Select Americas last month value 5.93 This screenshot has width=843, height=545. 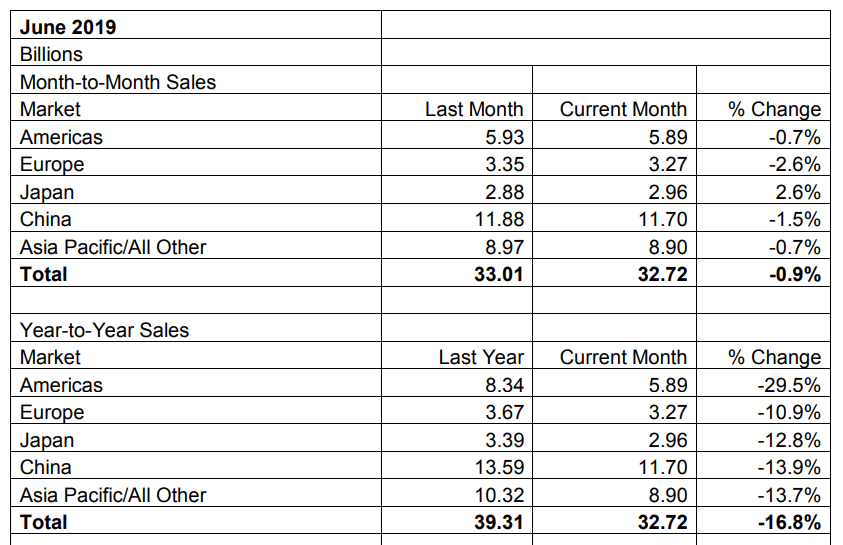(504, 137)
